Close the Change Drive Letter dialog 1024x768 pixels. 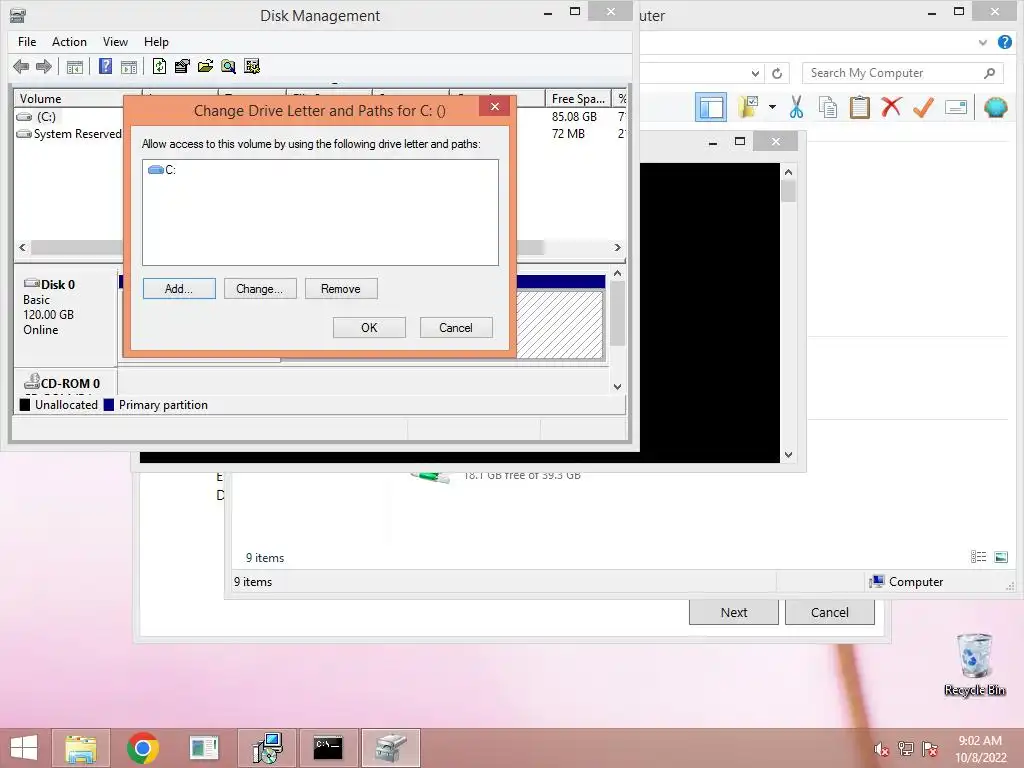pos(494,106)
